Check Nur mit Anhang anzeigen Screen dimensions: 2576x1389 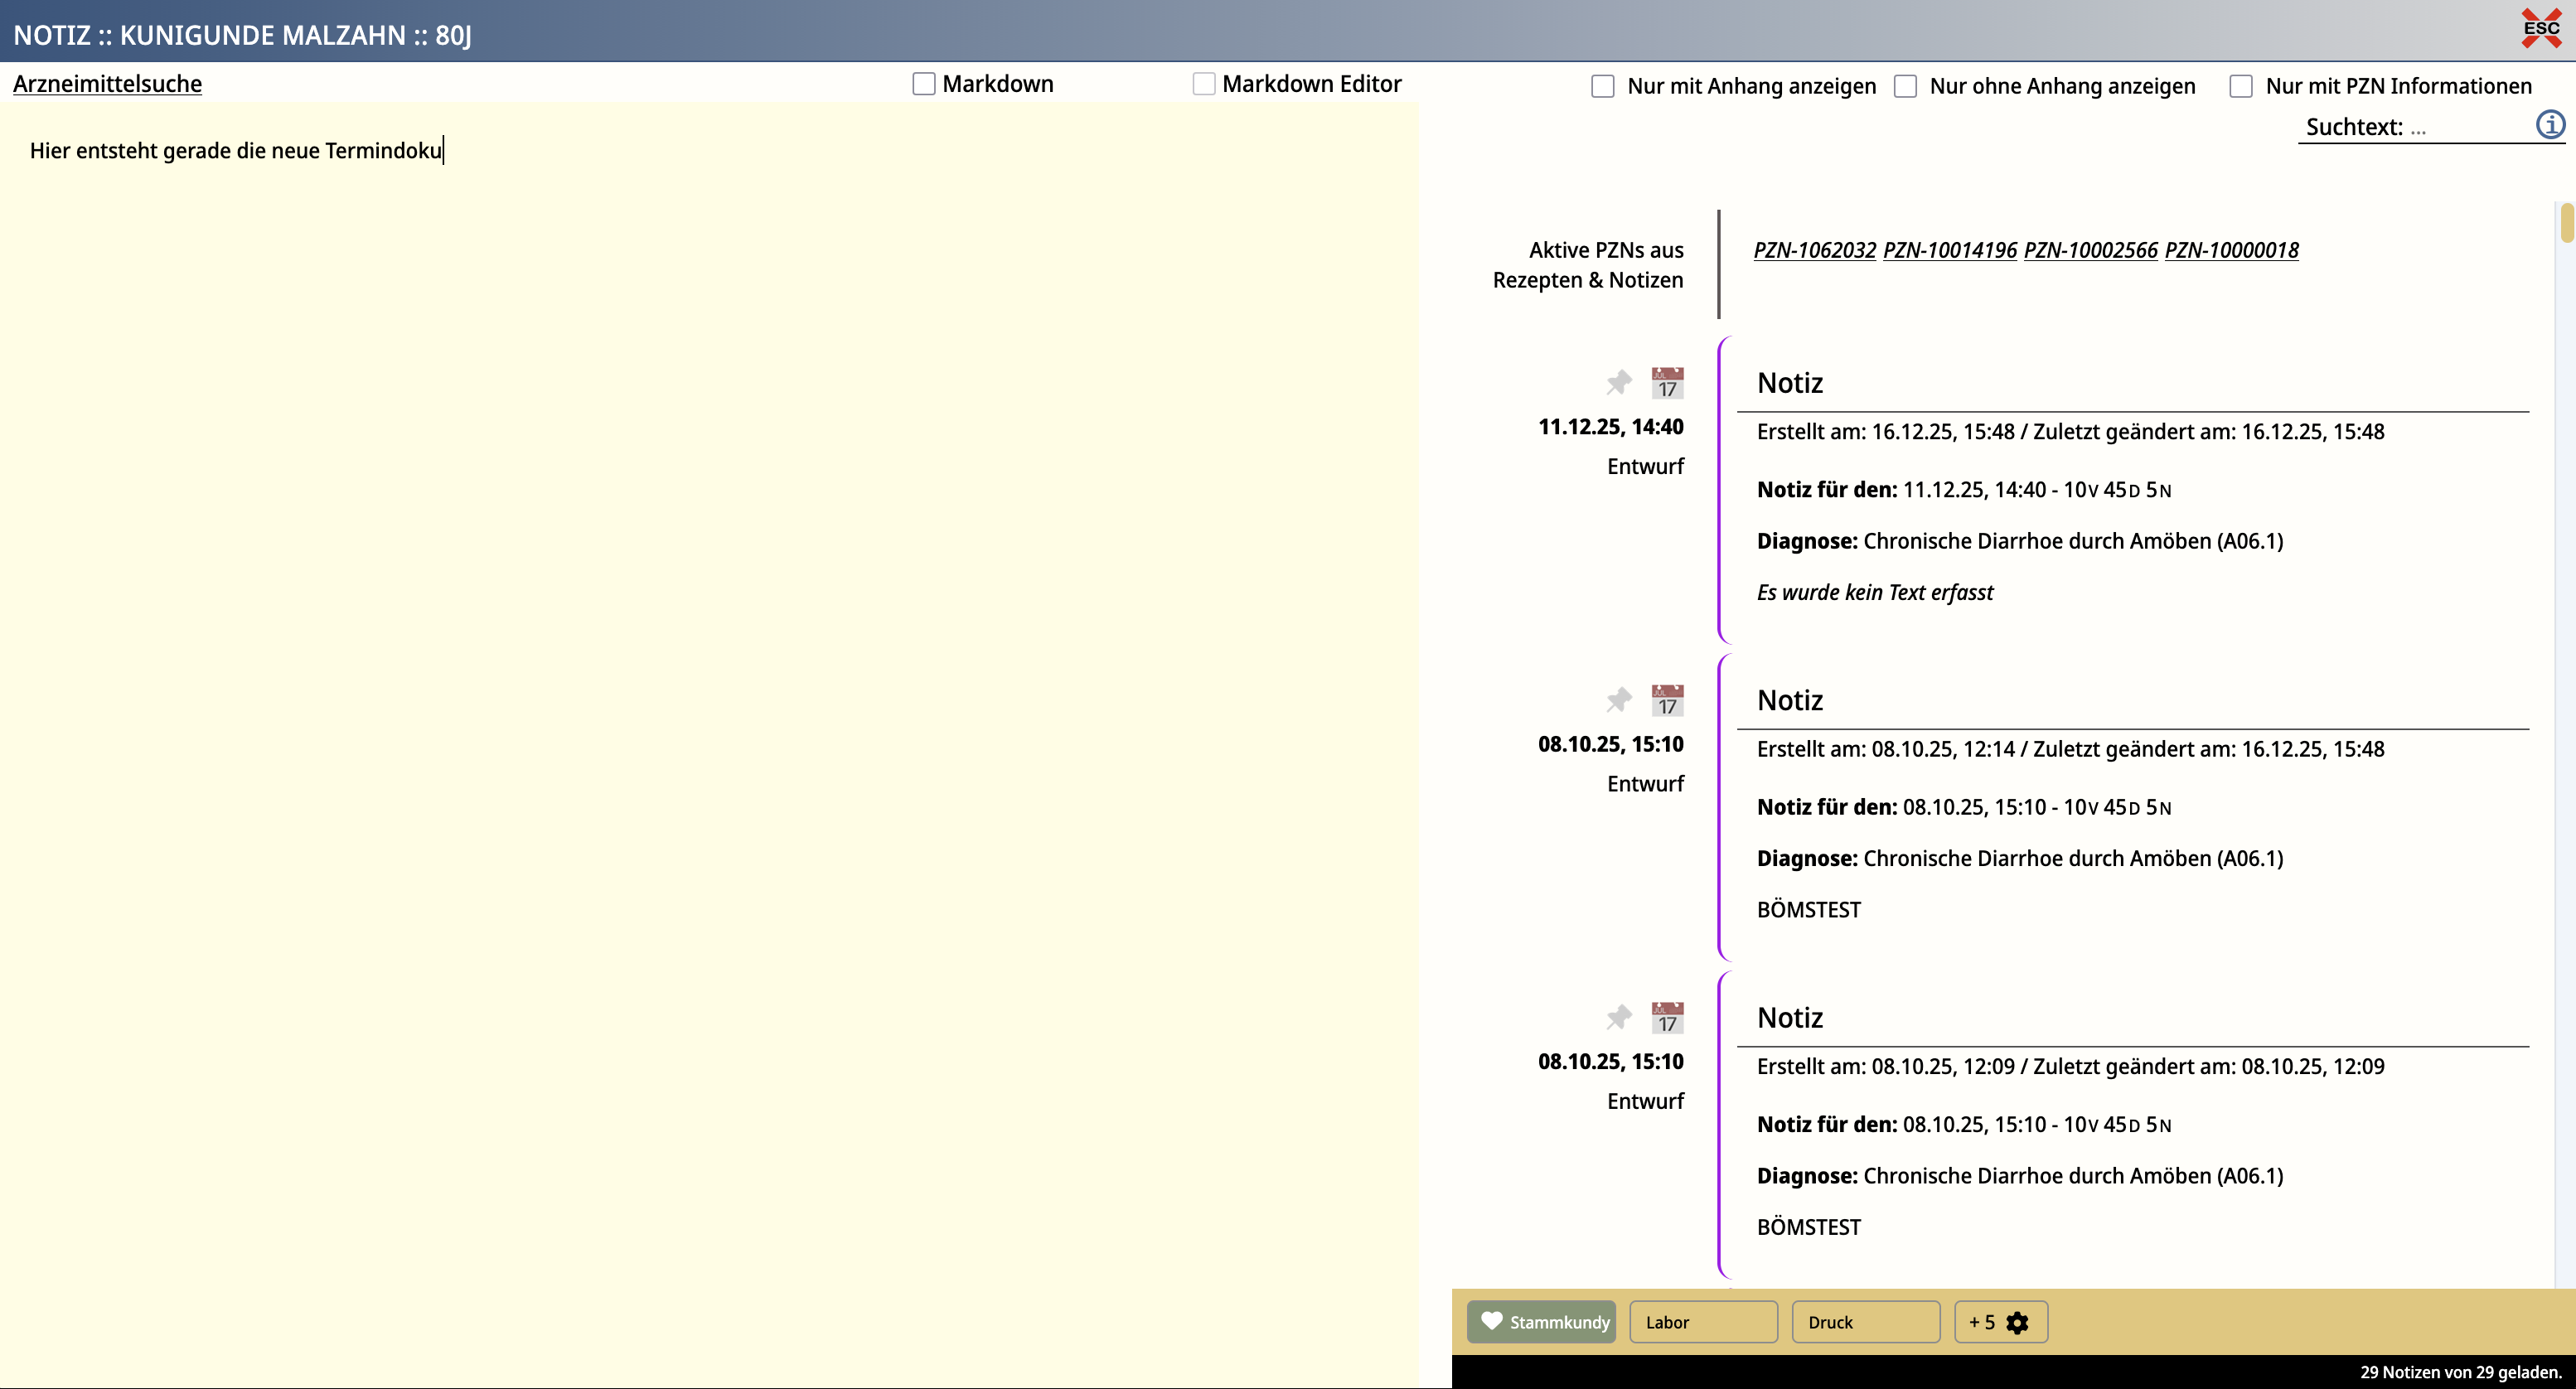click(x=1602, y=86)
